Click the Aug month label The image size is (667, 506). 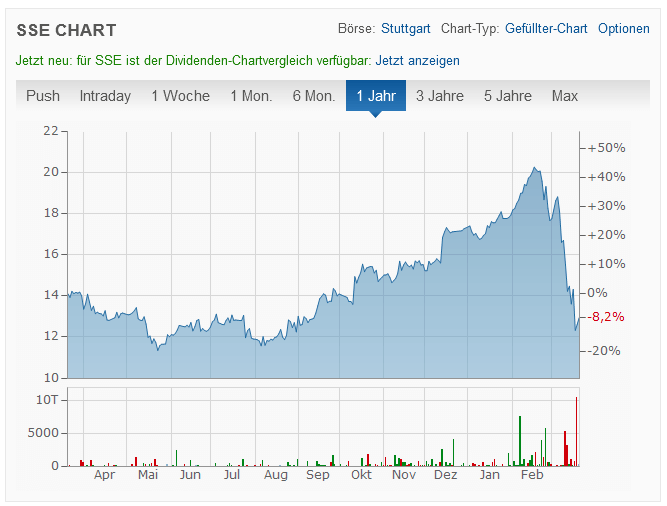pyautogui.click(x=276, y=475)
